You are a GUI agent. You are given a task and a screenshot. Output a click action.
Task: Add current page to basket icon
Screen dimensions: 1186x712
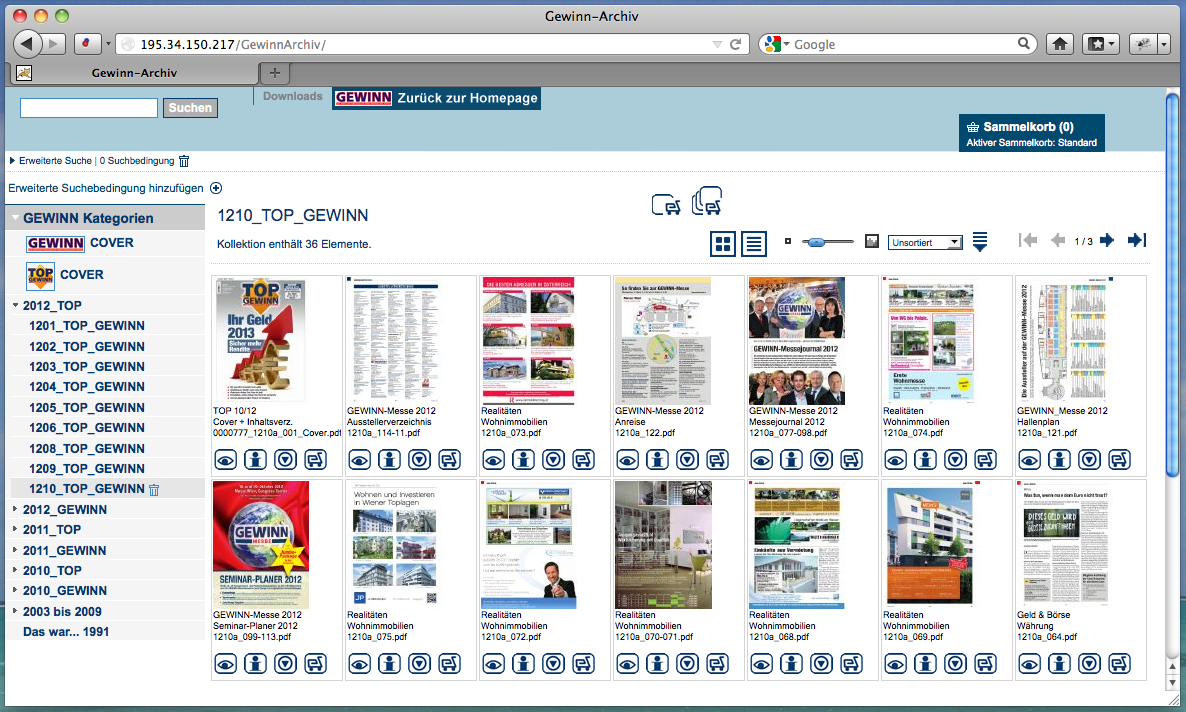point(666,205)
